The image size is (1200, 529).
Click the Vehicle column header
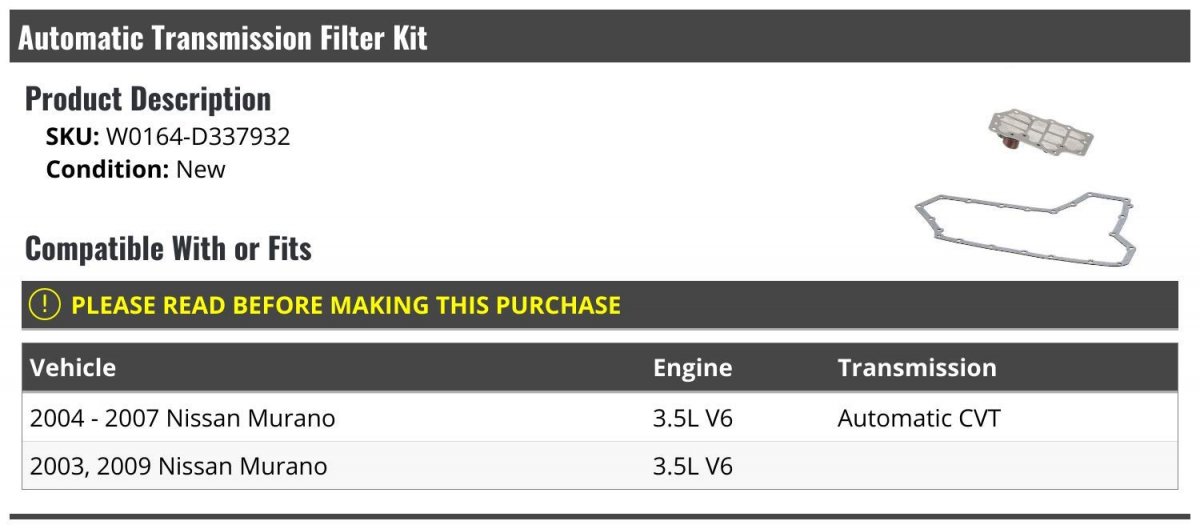coord(73,367)
